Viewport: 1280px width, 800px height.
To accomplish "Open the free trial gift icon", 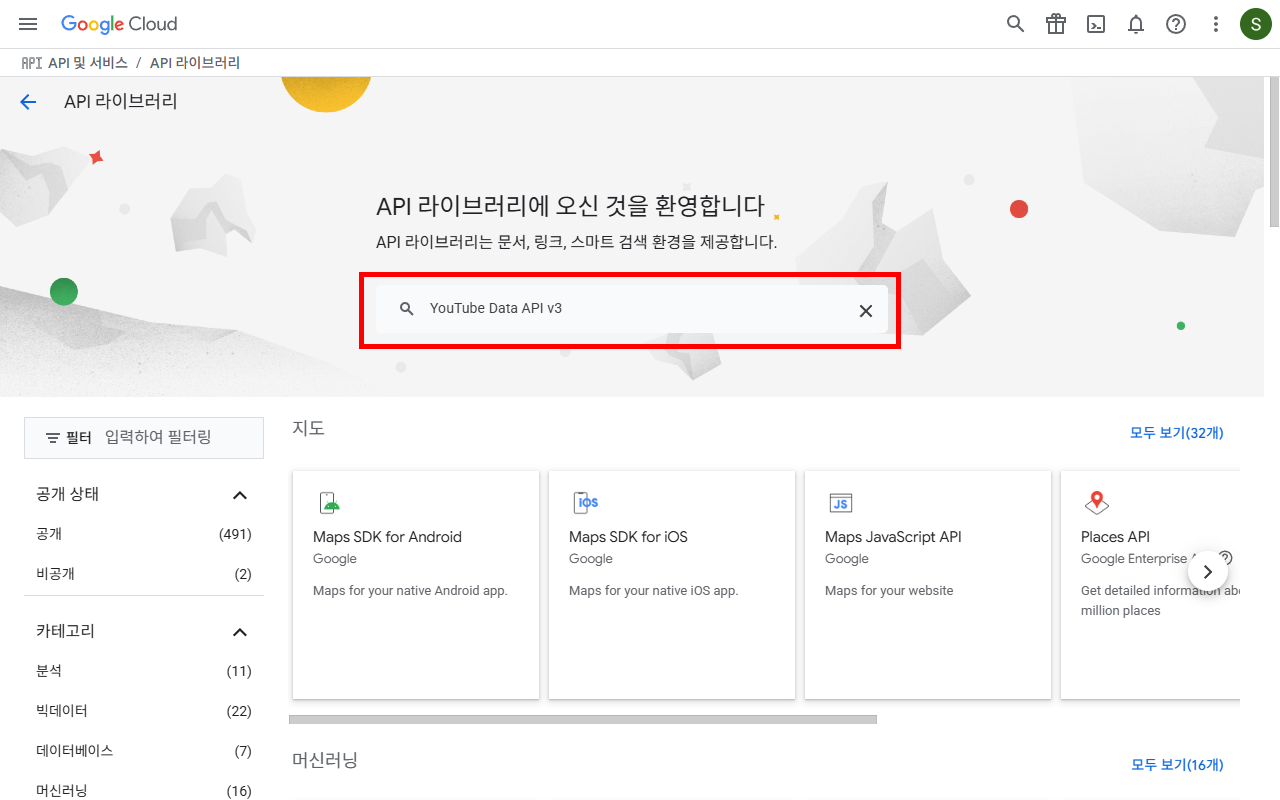I will click(1056, 24).
